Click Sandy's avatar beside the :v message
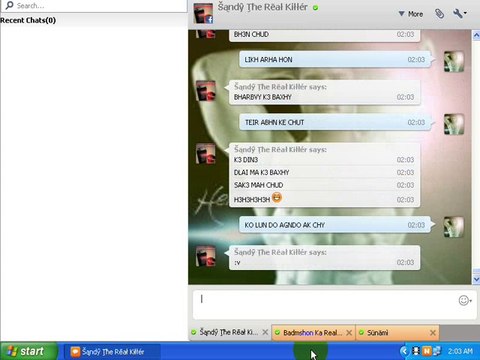The image size is (480, 360). (x=206, y=256)
